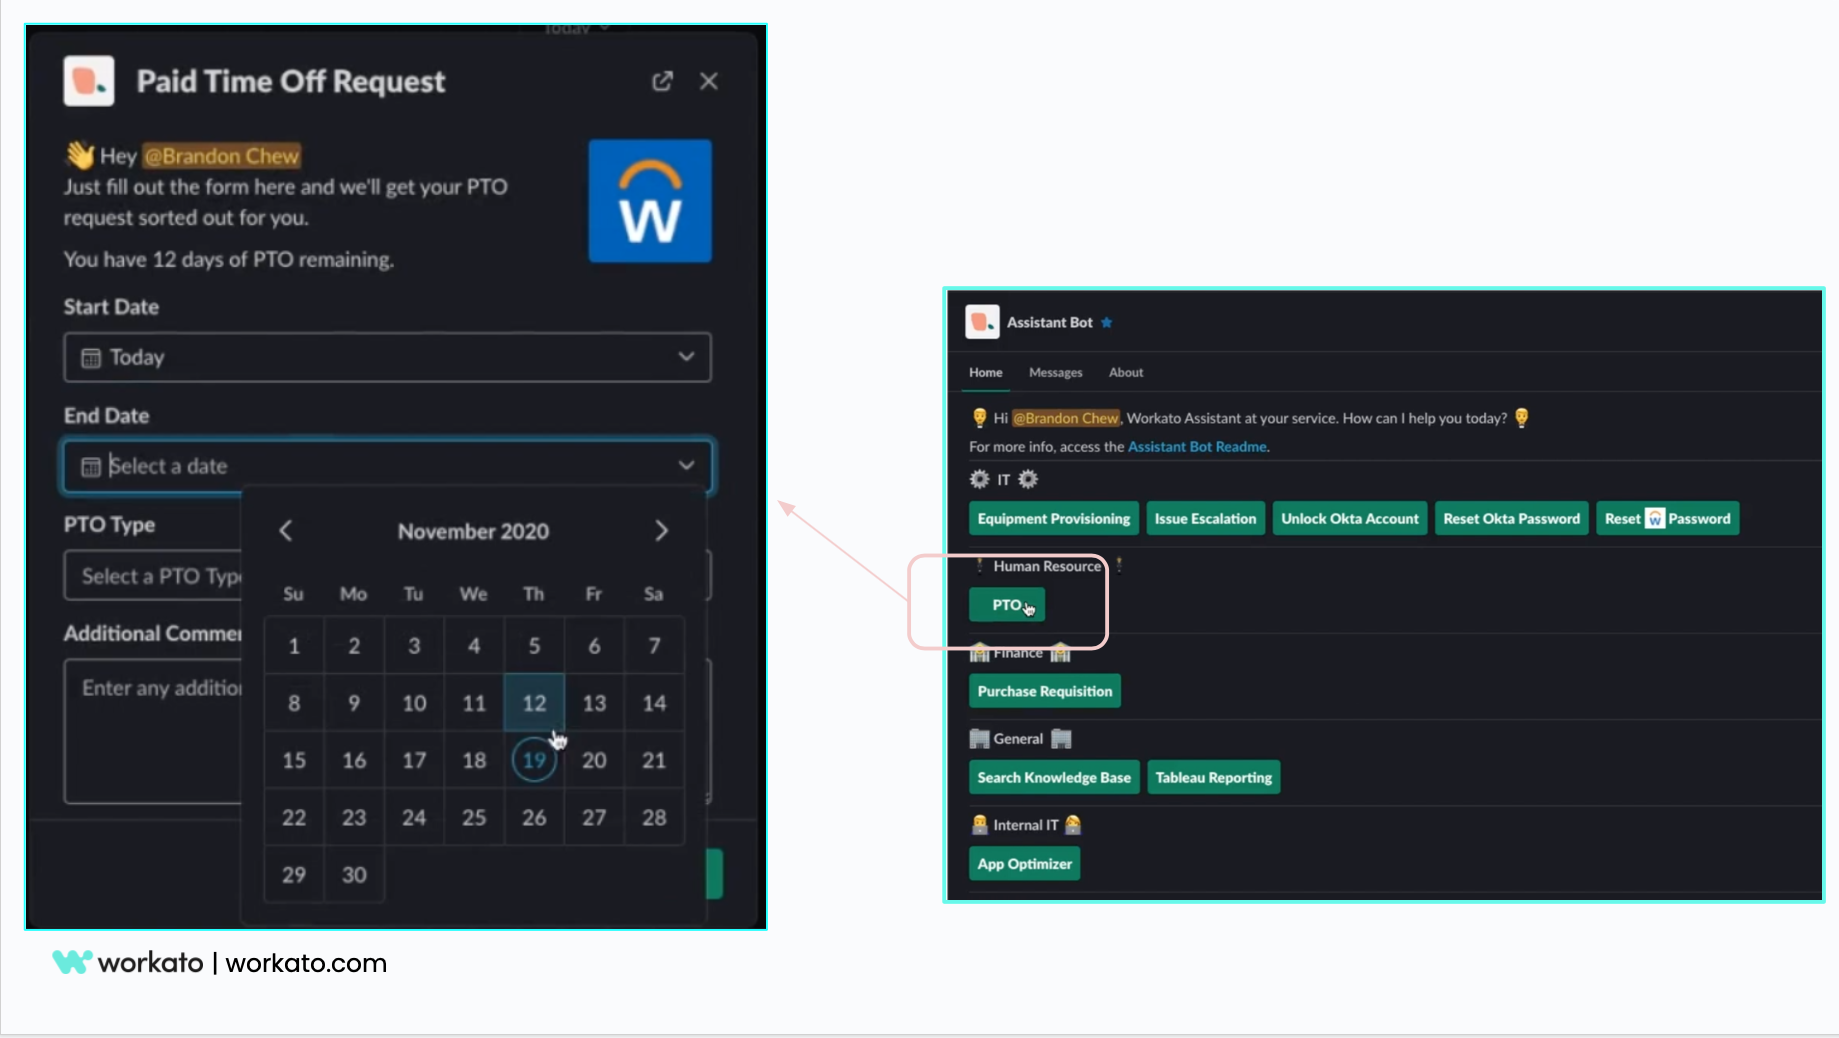Click the Unlock Okta Account button
This screenshot has width=1839, height=1038.
1350,518
